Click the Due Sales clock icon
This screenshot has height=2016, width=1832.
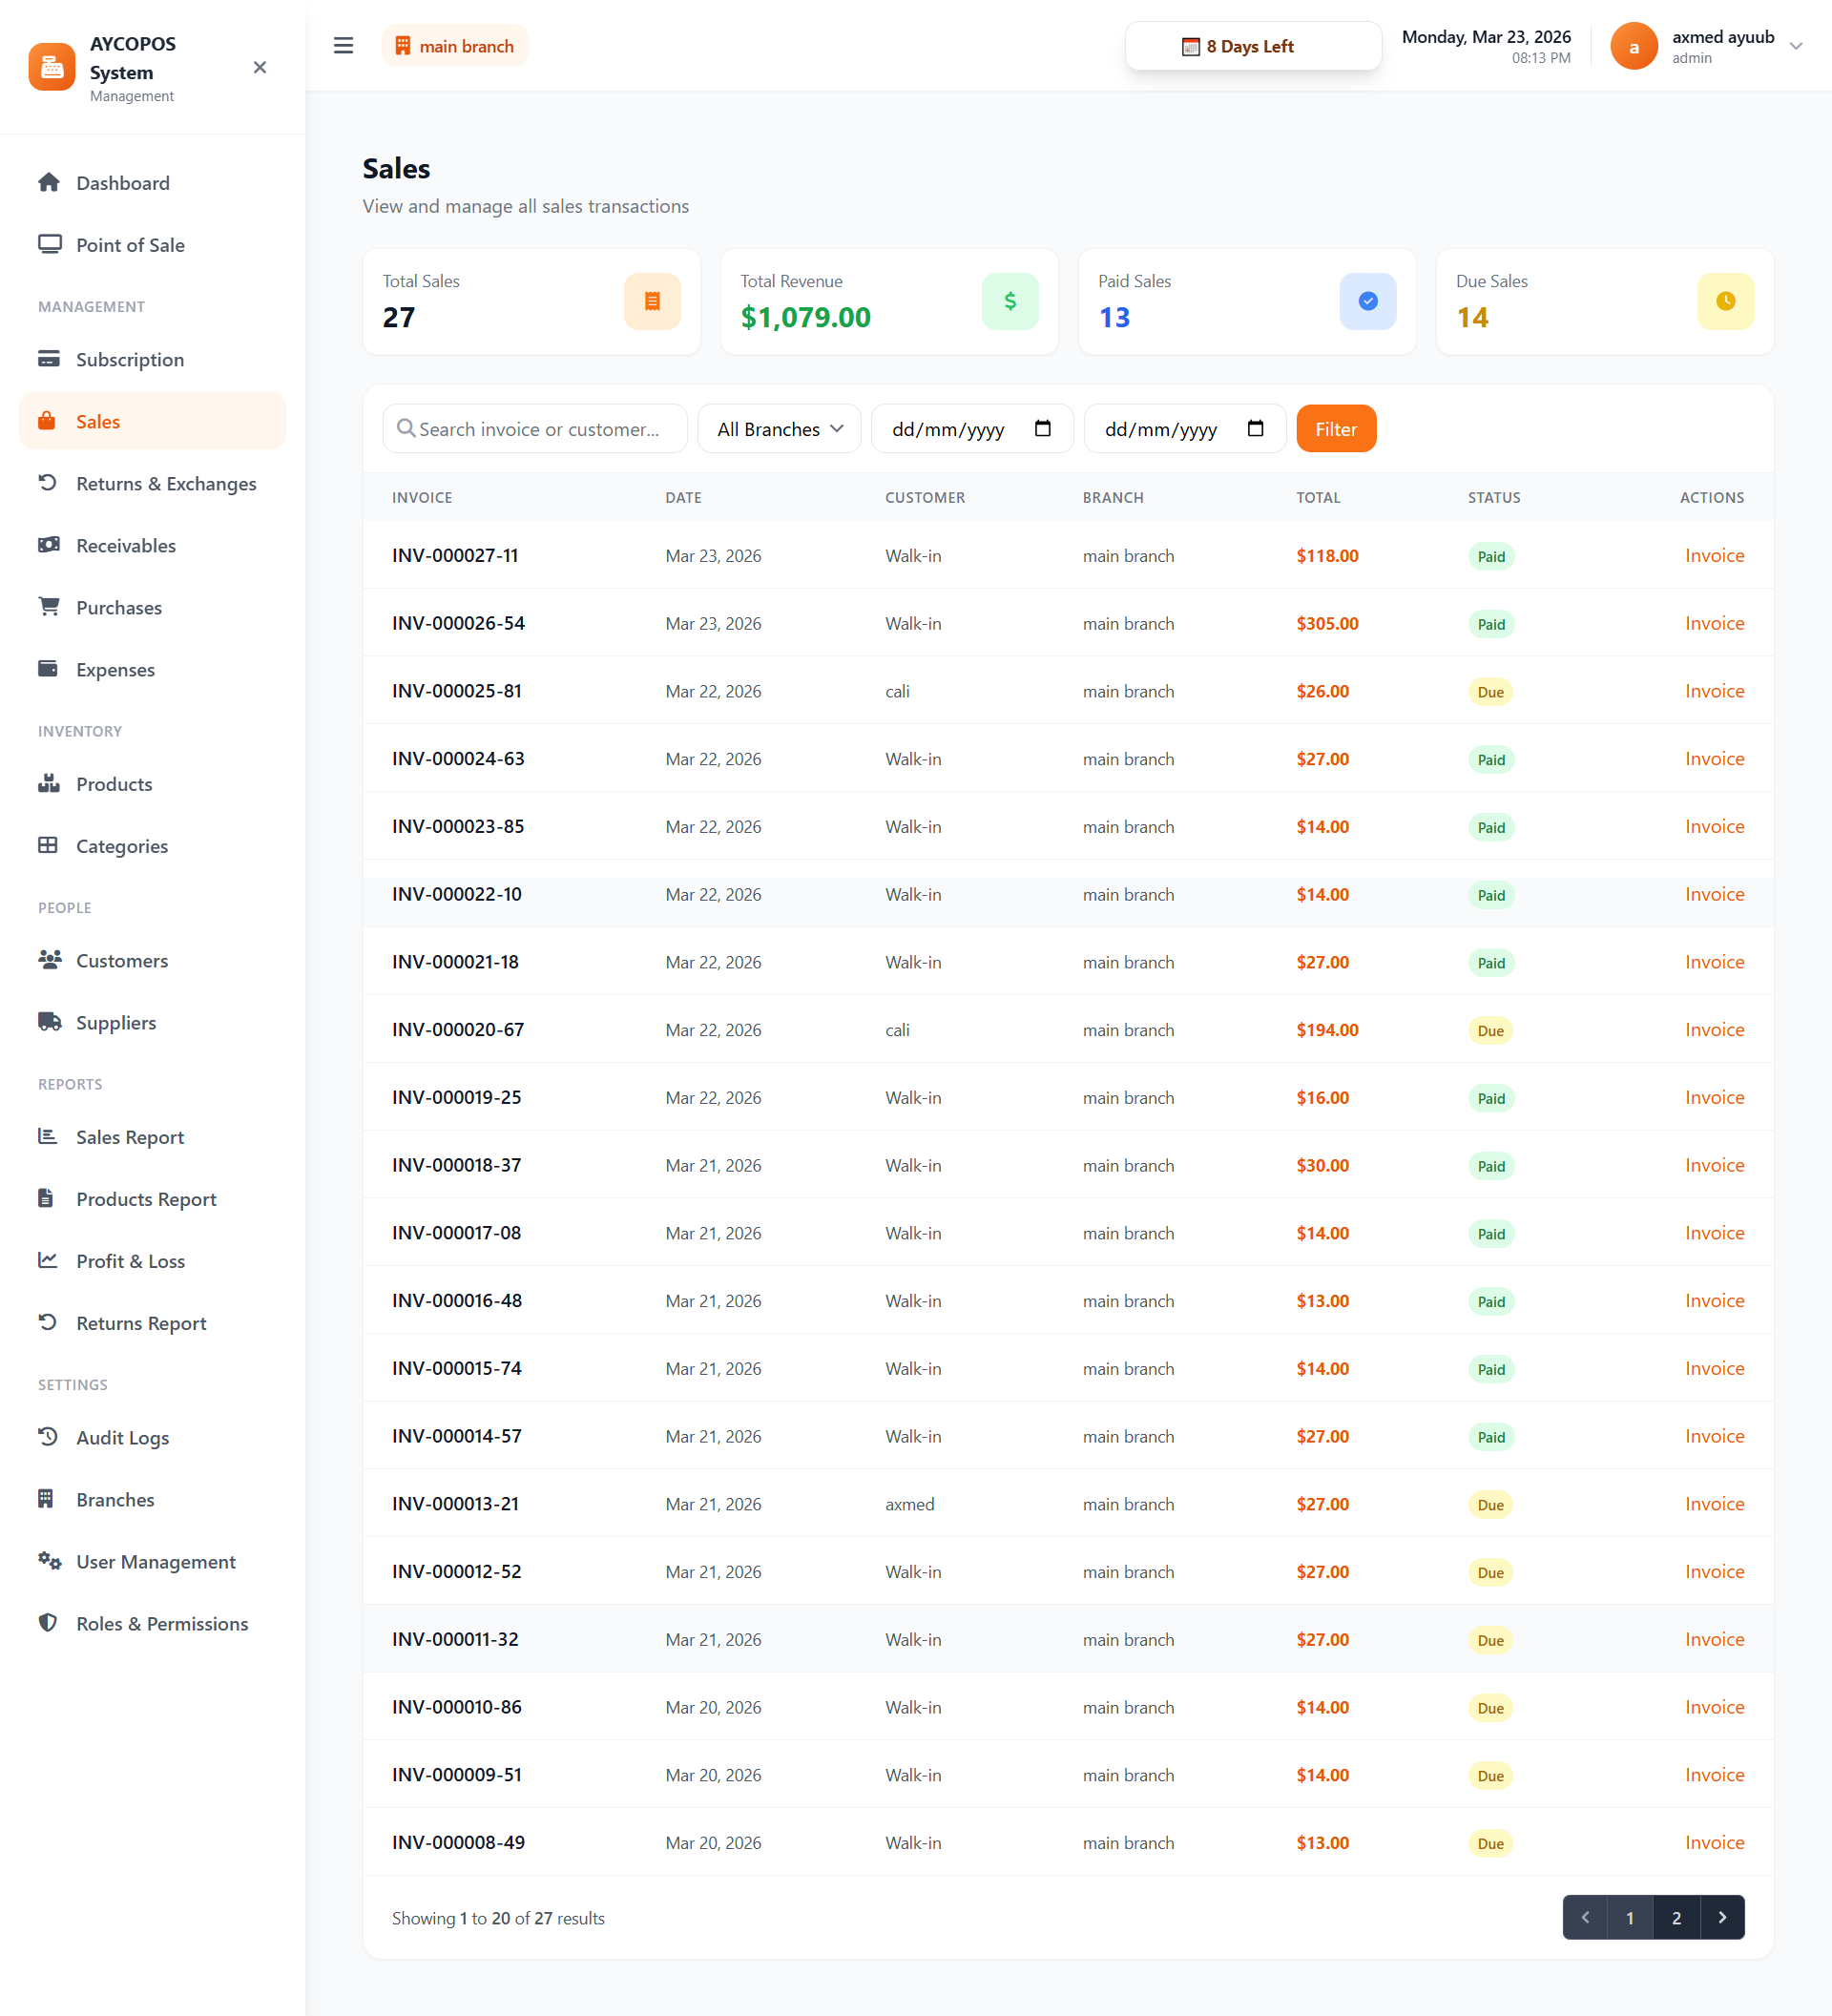tap(1726, 301)
